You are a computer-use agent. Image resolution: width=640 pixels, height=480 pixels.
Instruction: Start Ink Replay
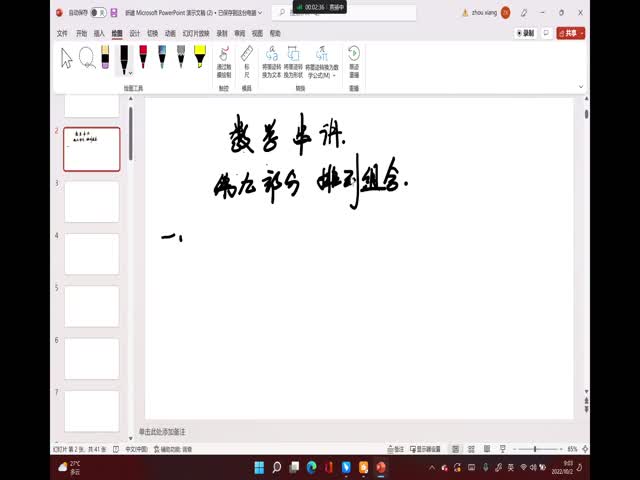[x=354, y=62]
